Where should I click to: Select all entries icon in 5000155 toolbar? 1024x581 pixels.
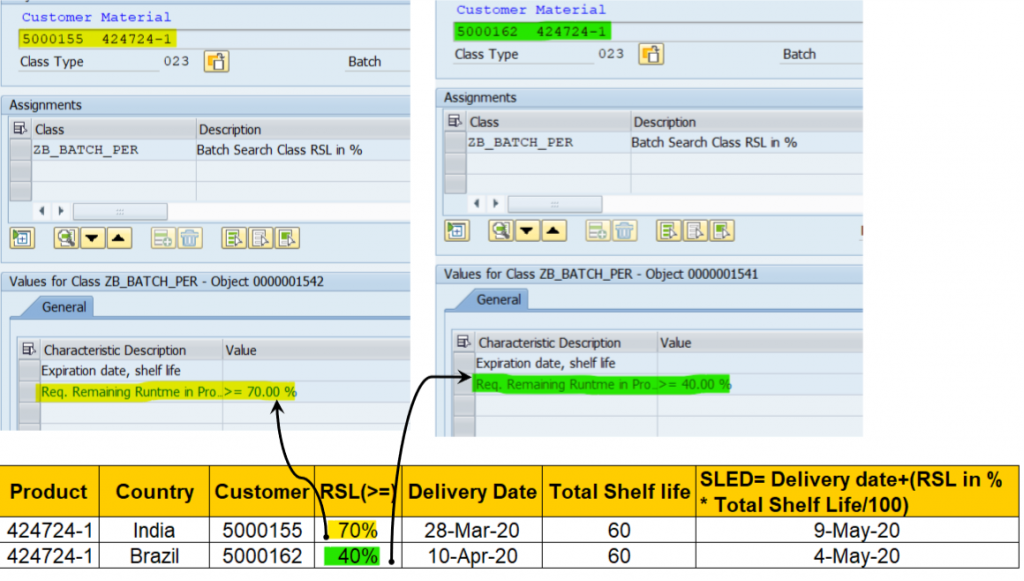click(233, 238)
